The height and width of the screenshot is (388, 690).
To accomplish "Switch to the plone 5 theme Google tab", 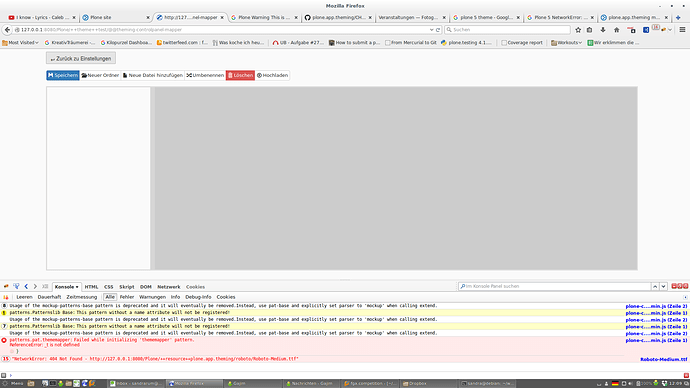I will [486, 18].
